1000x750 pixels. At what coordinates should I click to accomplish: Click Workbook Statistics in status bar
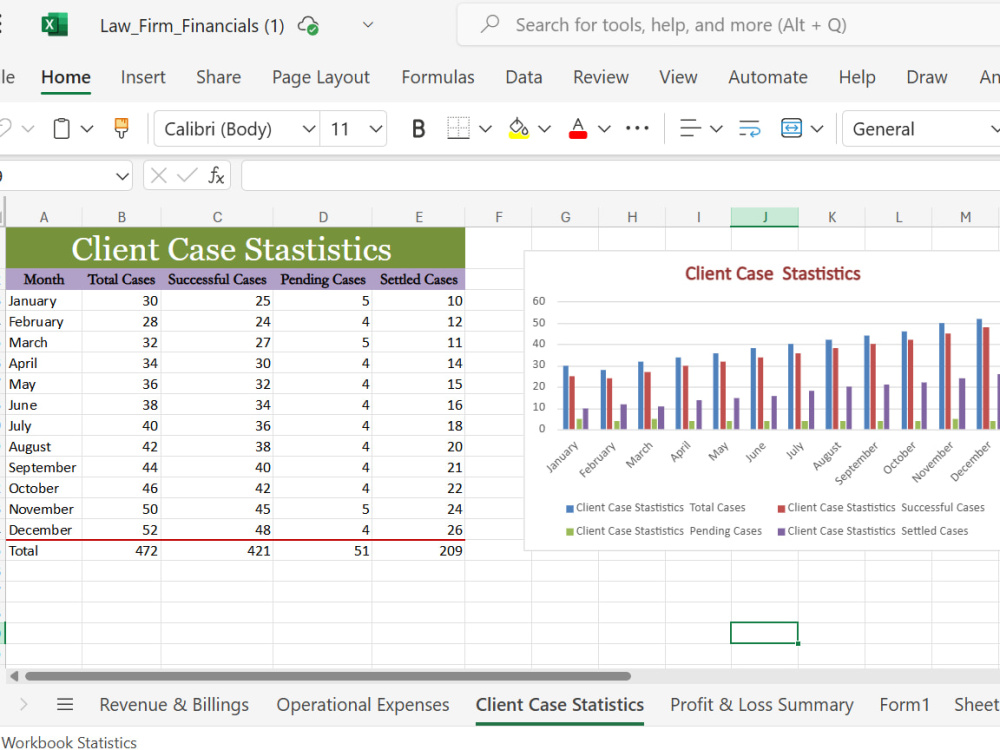(x=69, y=742)
